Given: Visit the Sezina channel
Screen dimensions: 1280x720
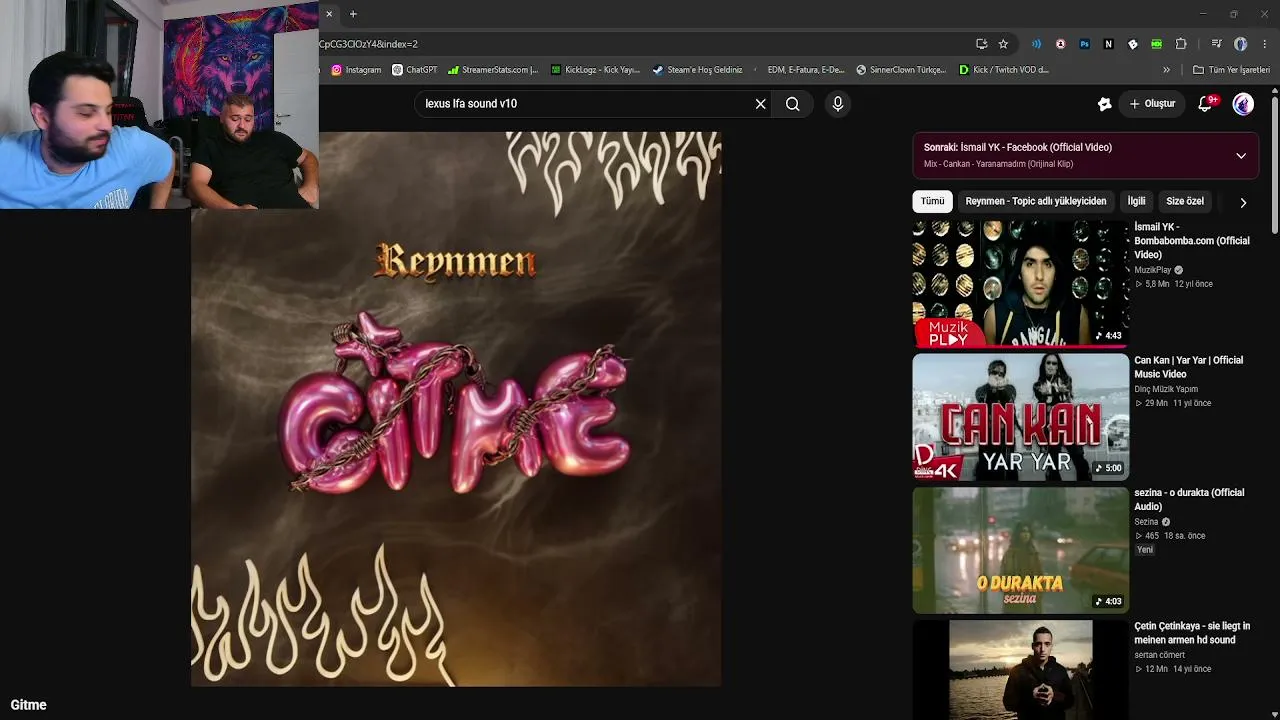Looking at the screenshot, I should [1146, 522].
